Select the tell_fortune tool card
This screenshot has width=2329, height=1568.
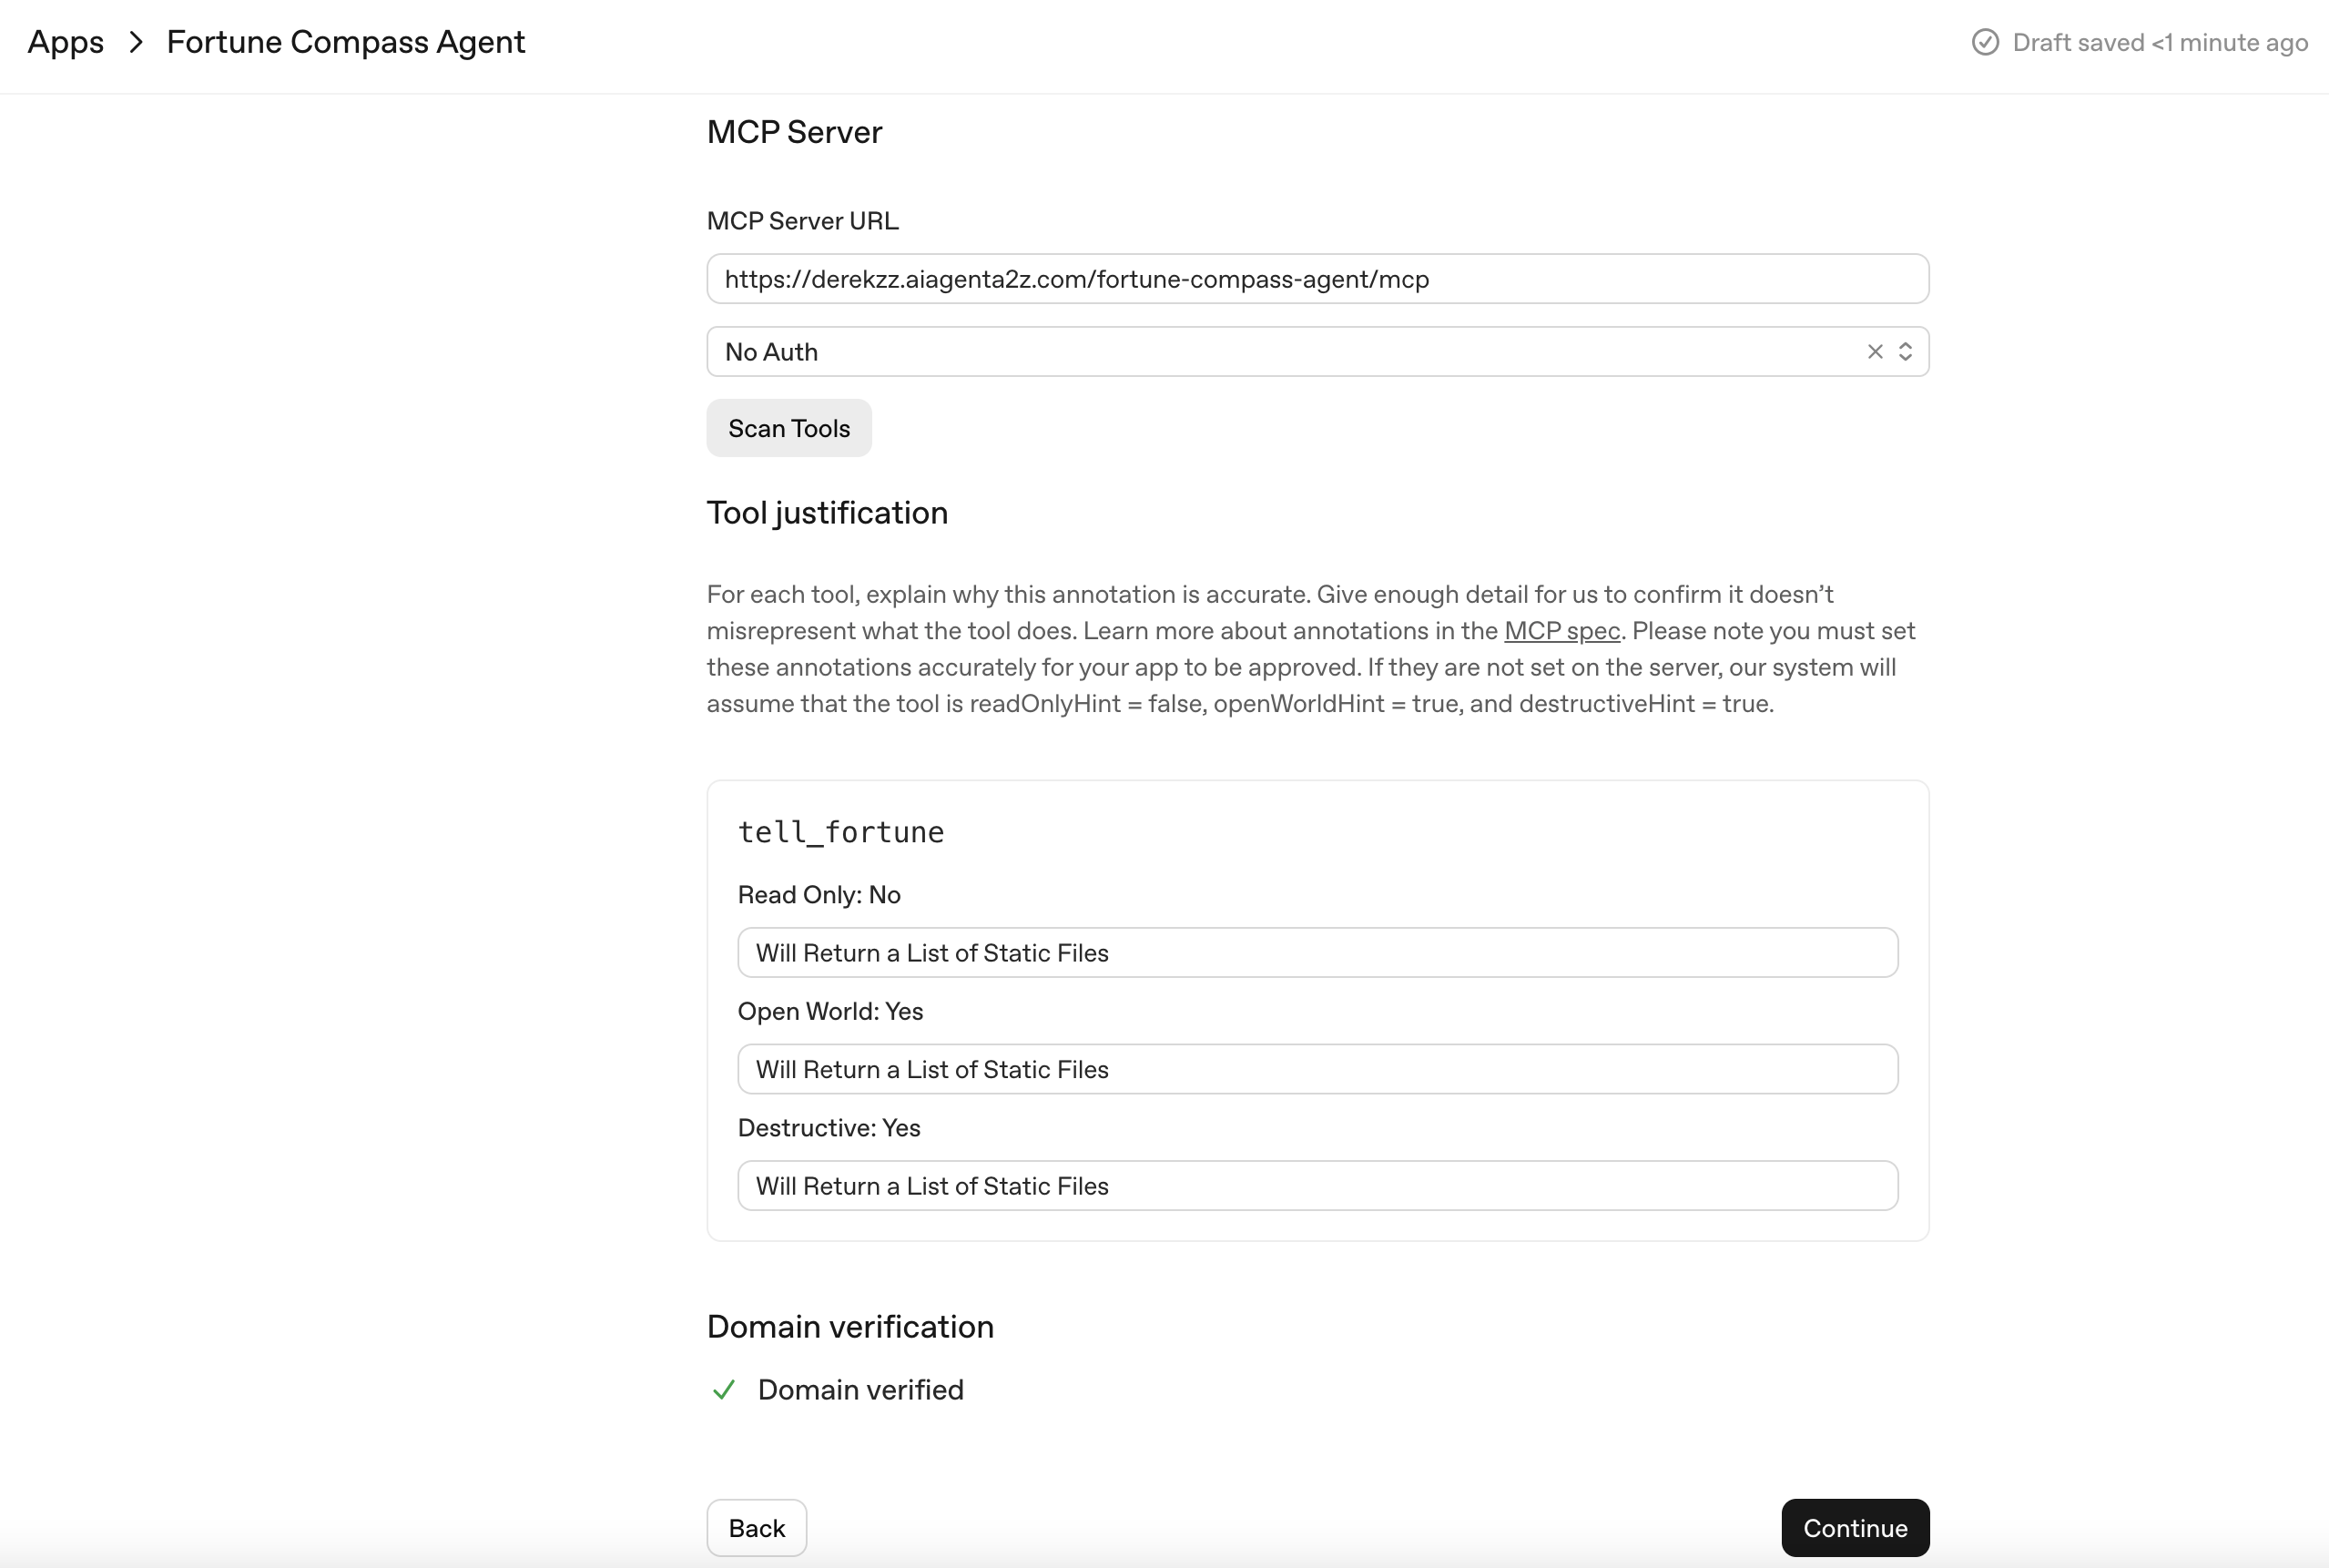point(840,831)
